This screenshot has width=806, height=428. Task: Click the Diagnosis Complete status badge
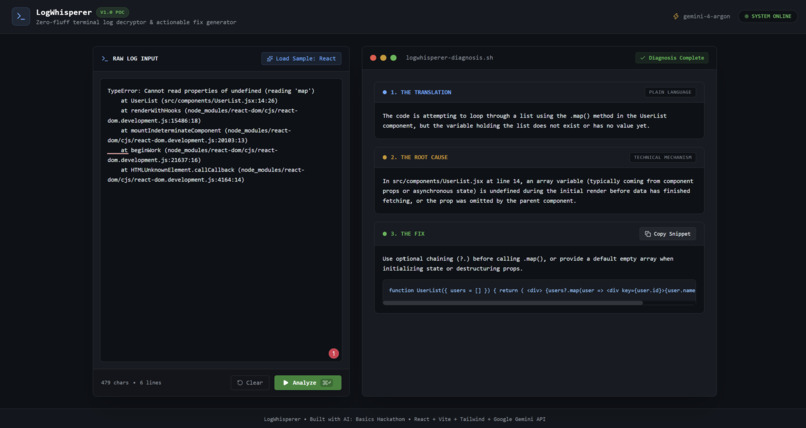coord(672,58)
